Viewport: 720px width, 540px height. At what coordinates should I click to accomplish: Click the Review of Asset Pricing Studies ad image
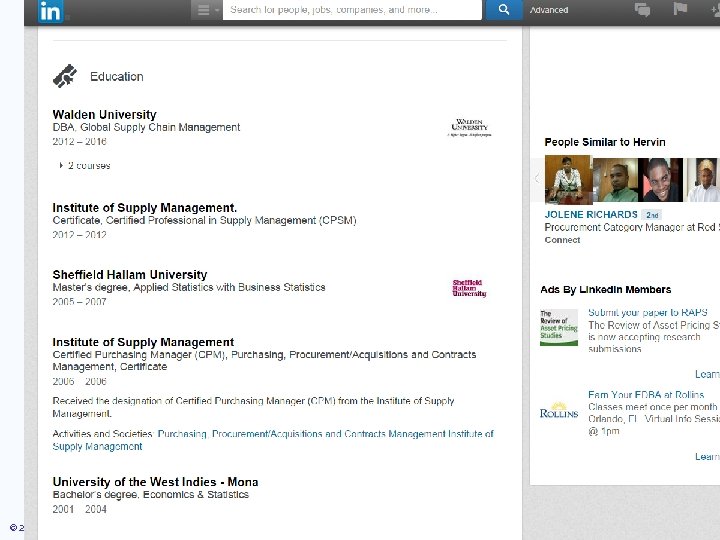(x=559, y=328)
